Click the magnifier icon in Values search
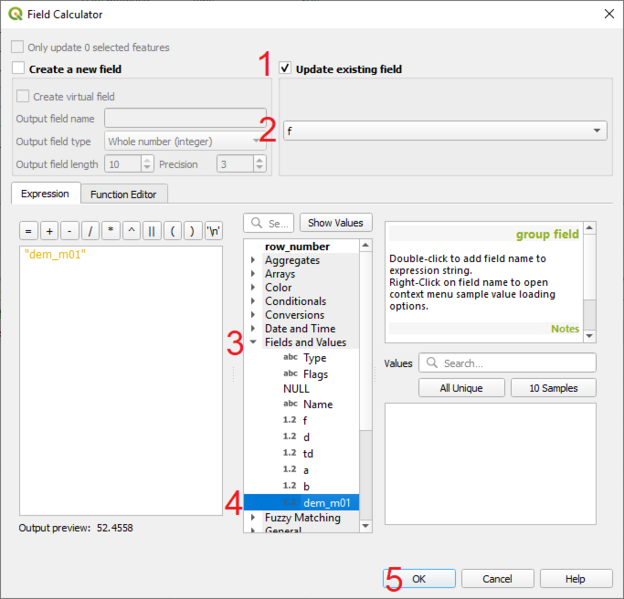Screen dimensions: 624x599 pos(432,363)
